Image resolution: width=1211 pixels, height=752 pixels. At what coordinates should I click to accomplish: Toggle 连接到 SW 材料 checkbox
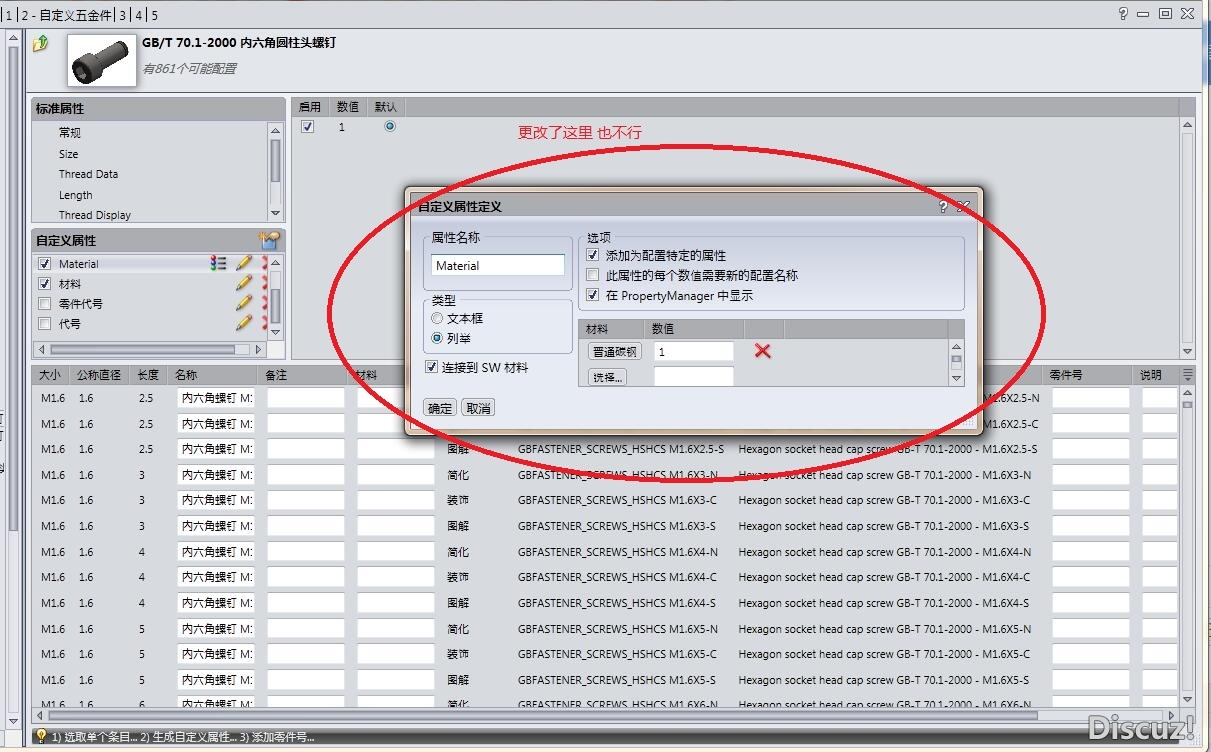pyautogui.click(x=431, y=367)
